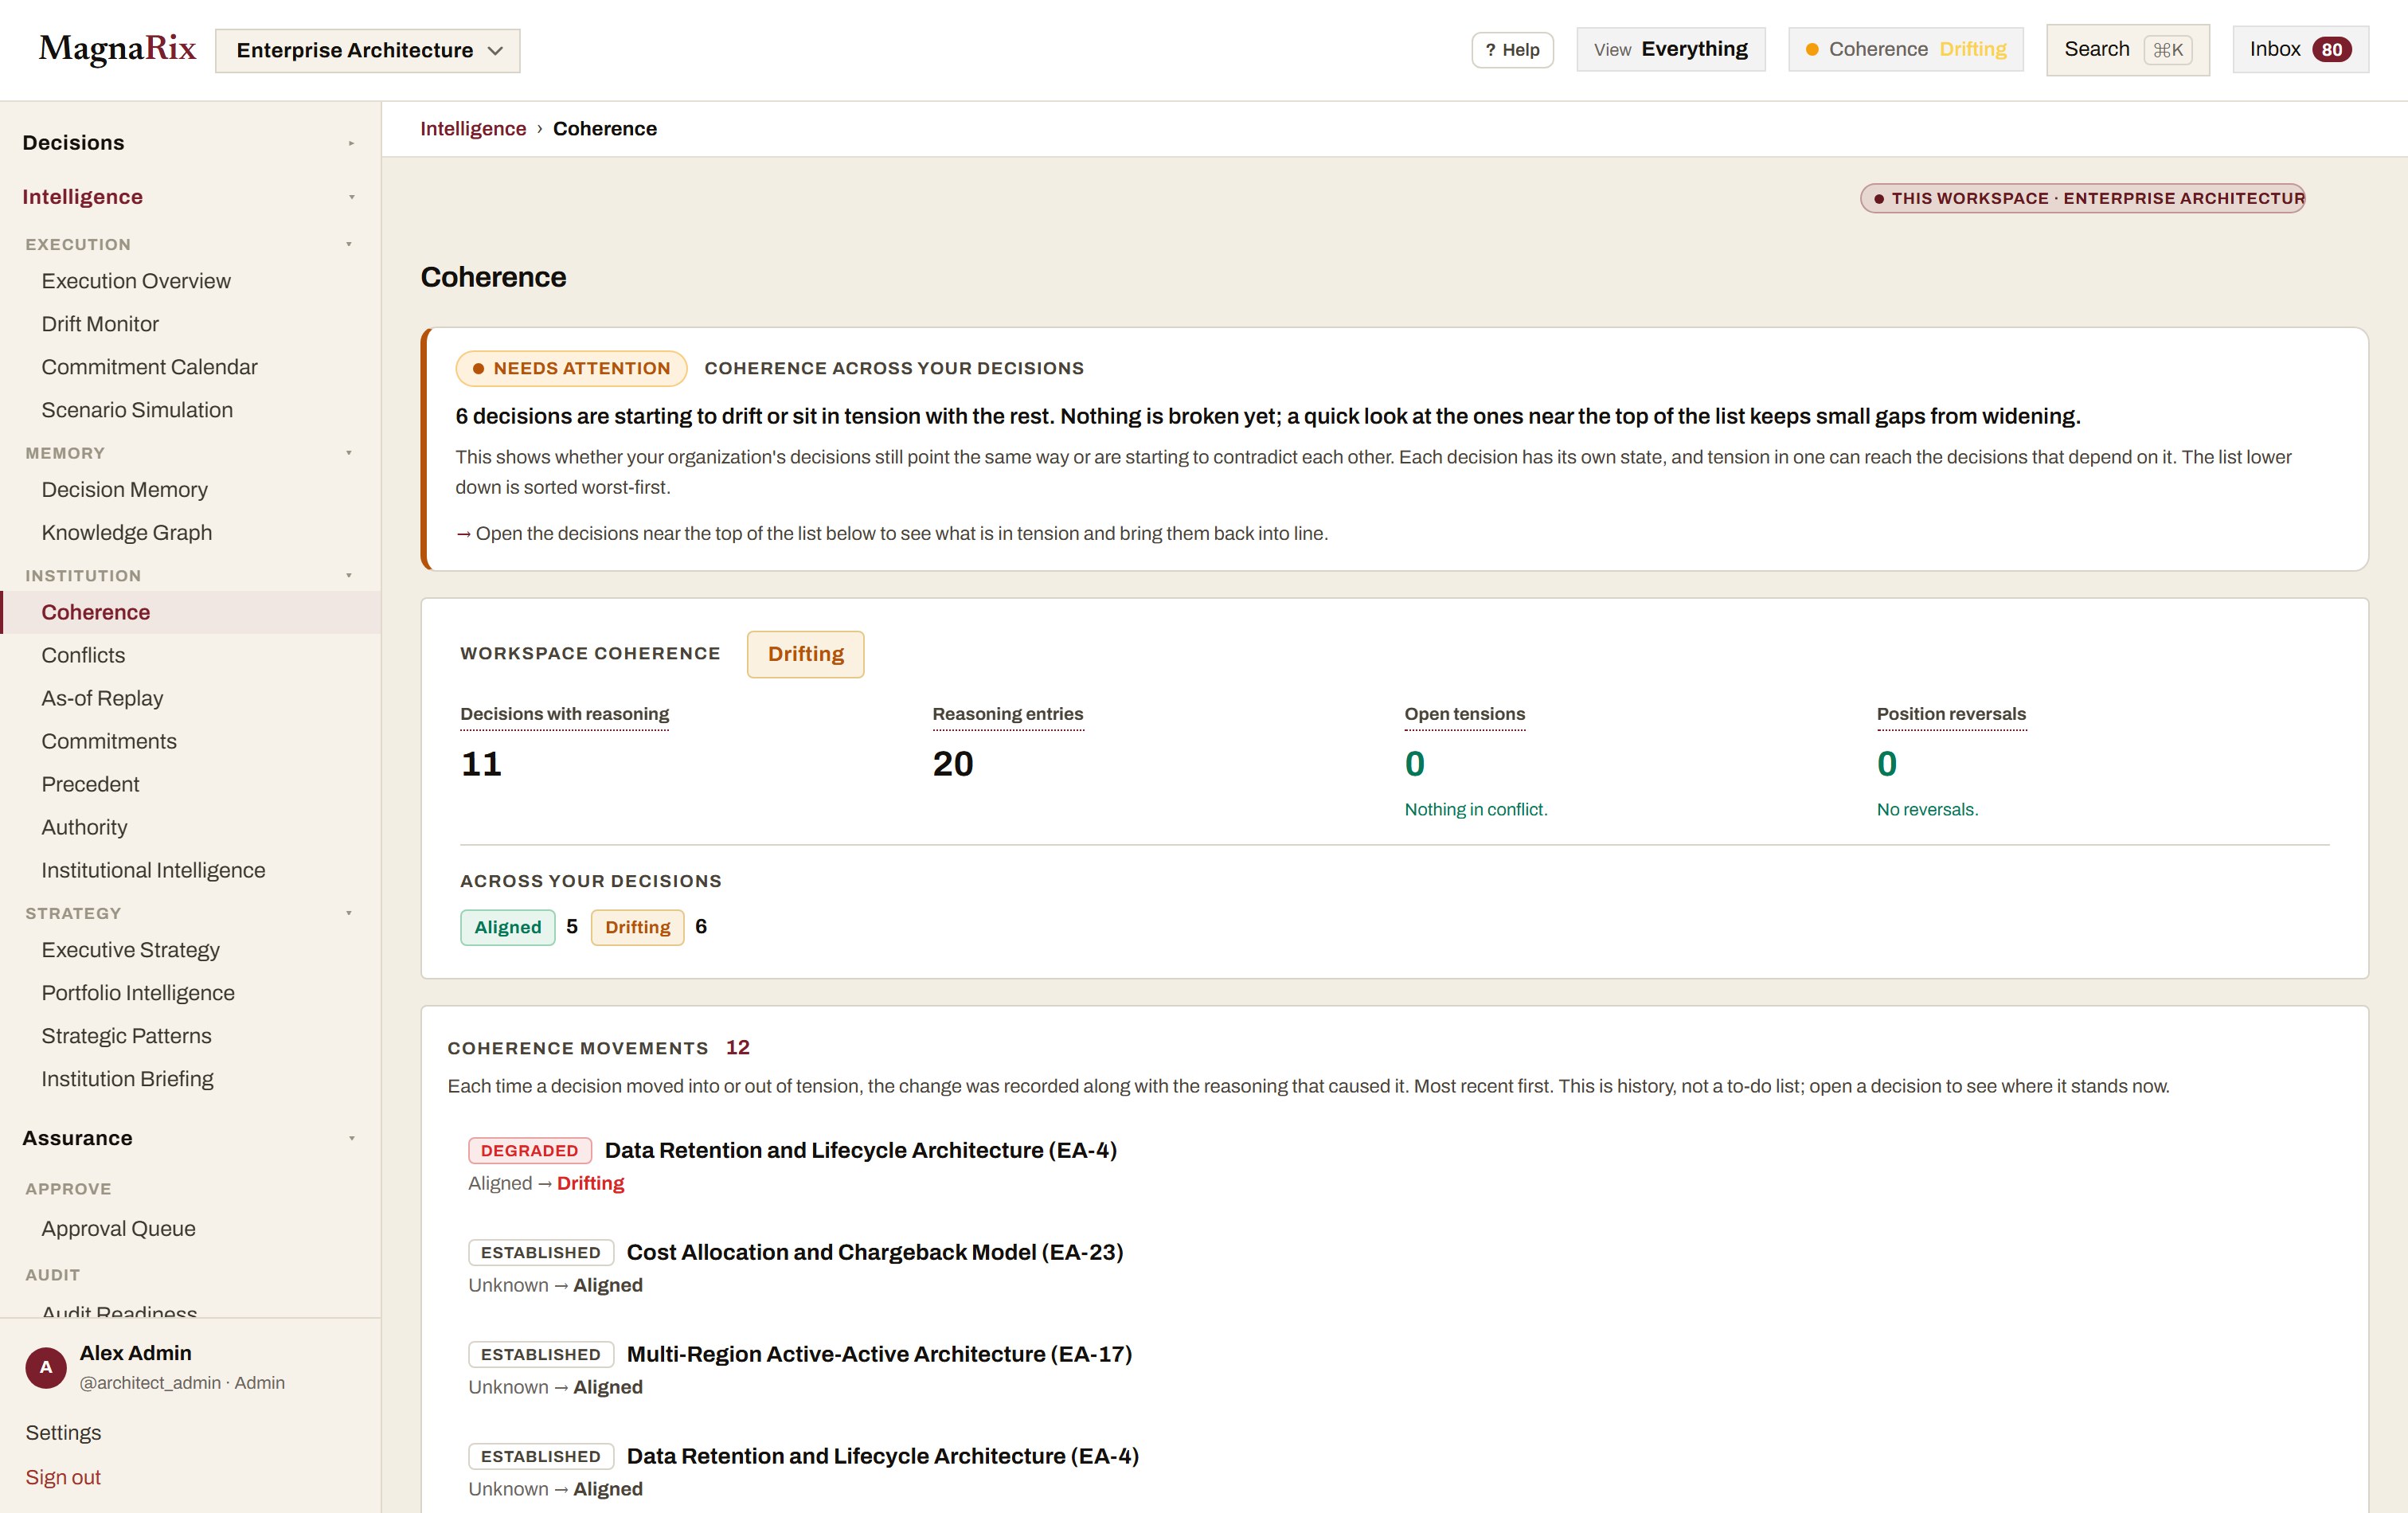Click the Coherence Drifting status indicator

(1905, 49)
